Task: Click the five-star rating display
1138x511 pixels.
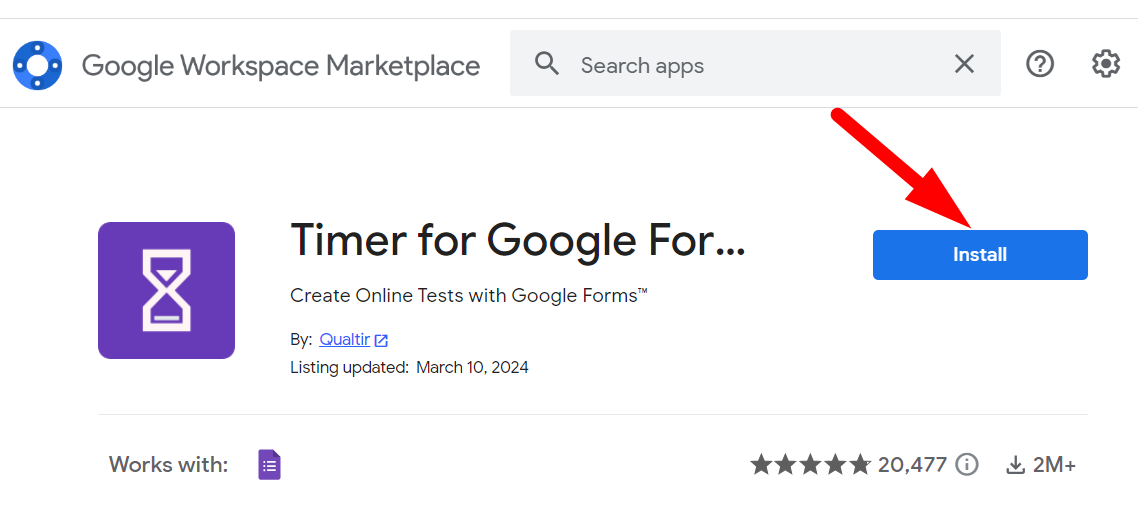Action: click(x=810, y=464)
